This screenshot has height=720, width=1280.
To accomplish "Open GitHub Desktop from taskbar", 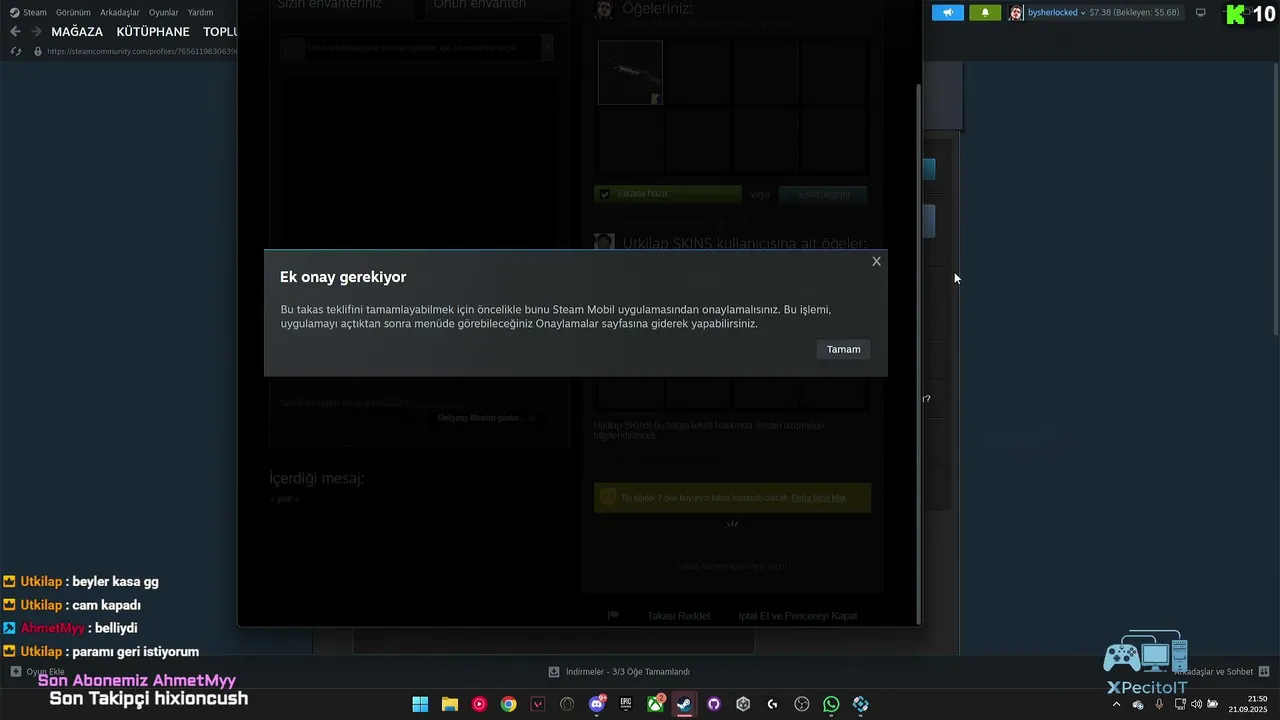I will 714,704.
